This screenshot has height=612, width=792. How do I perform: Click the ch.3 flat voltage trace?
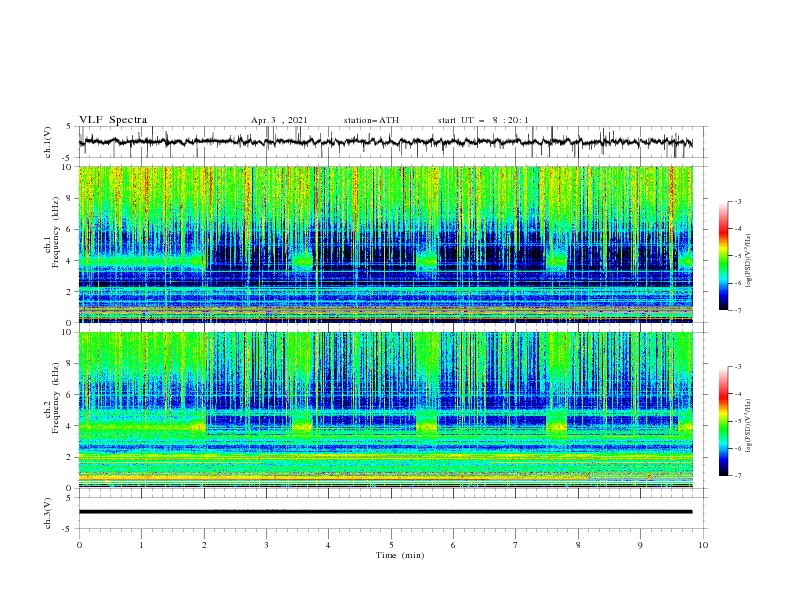coord(386,512)
